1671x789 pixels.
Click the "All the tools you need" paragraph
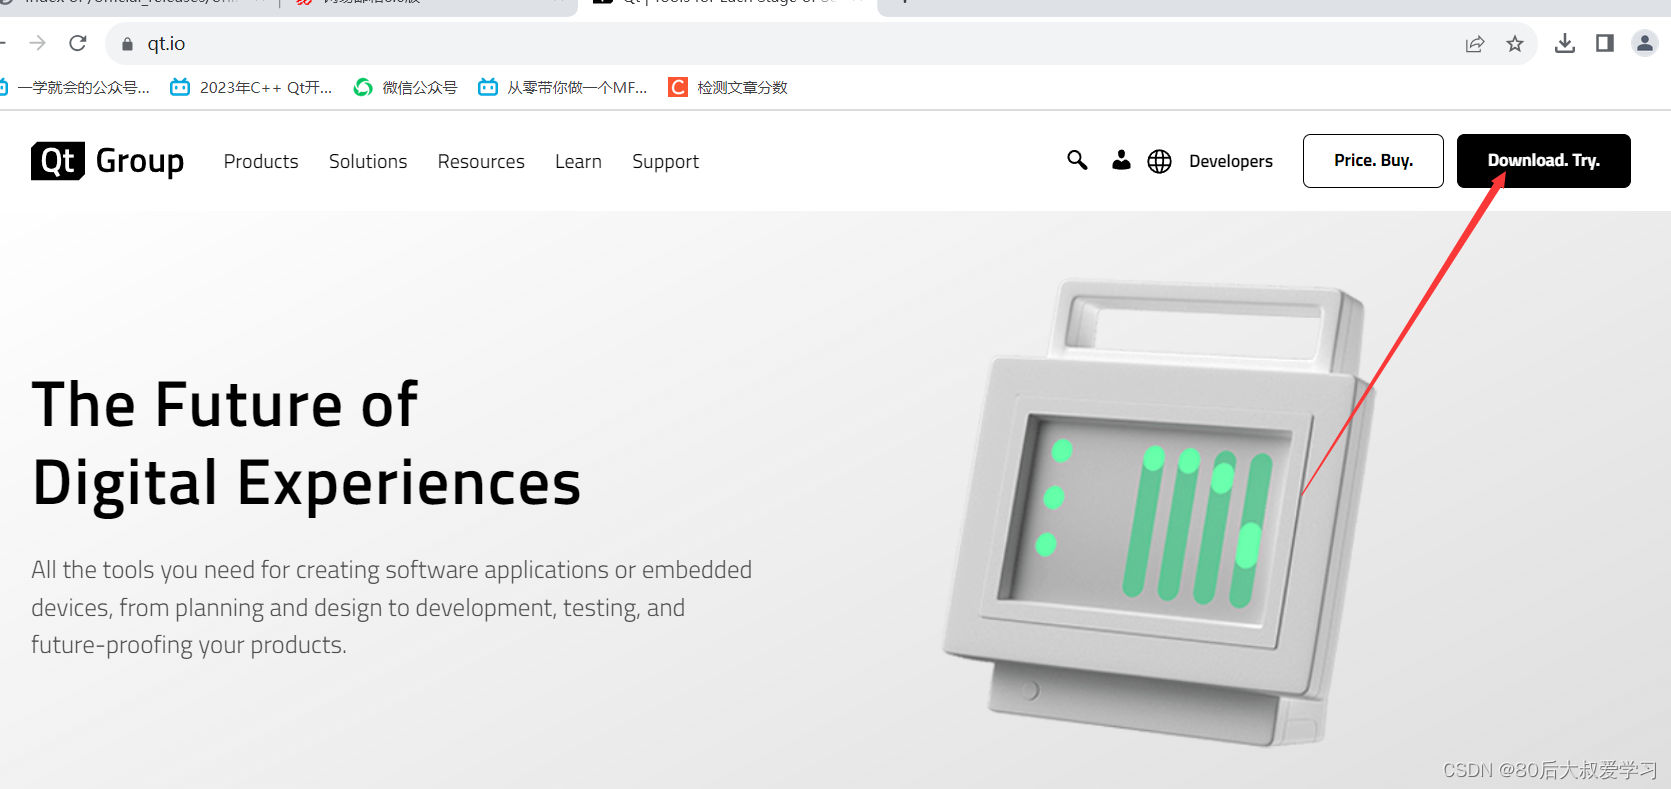pos(391,608)
